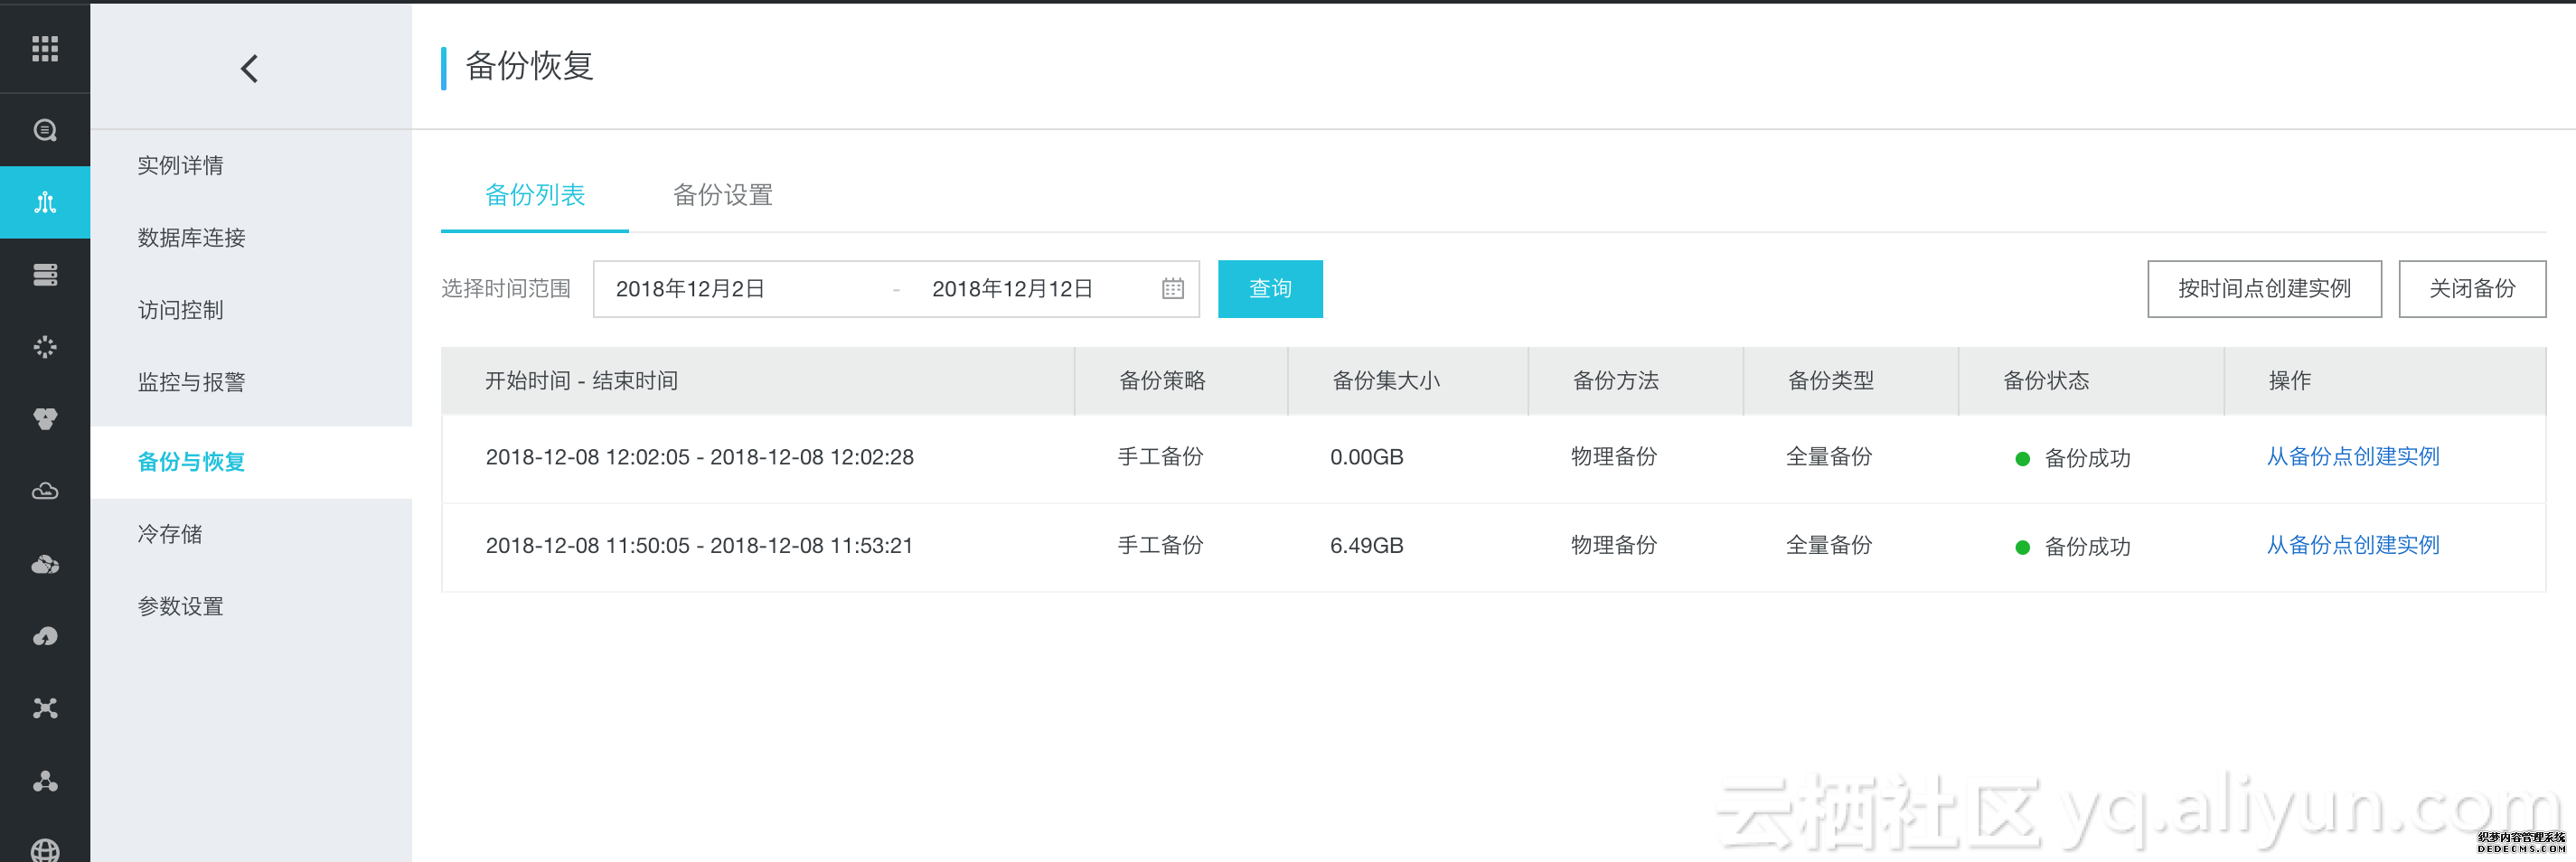This screenshot has width=2576, height=862.
Task: Click 按时间点创建实例 button
Action: (x=2263, y=289)
